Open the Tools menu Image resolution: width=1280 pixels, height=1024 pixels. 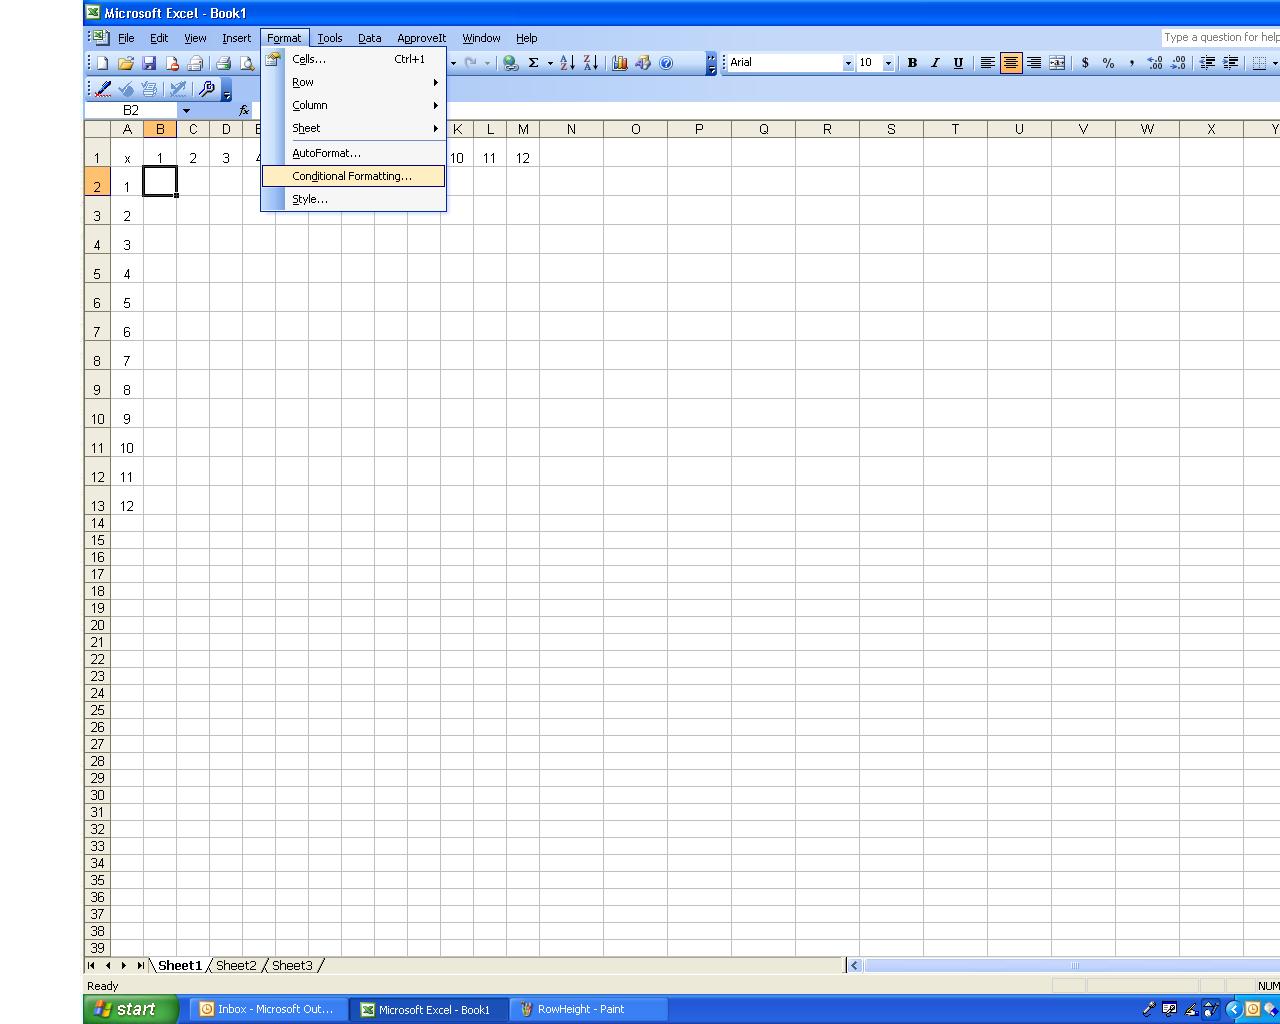point(330,38)
